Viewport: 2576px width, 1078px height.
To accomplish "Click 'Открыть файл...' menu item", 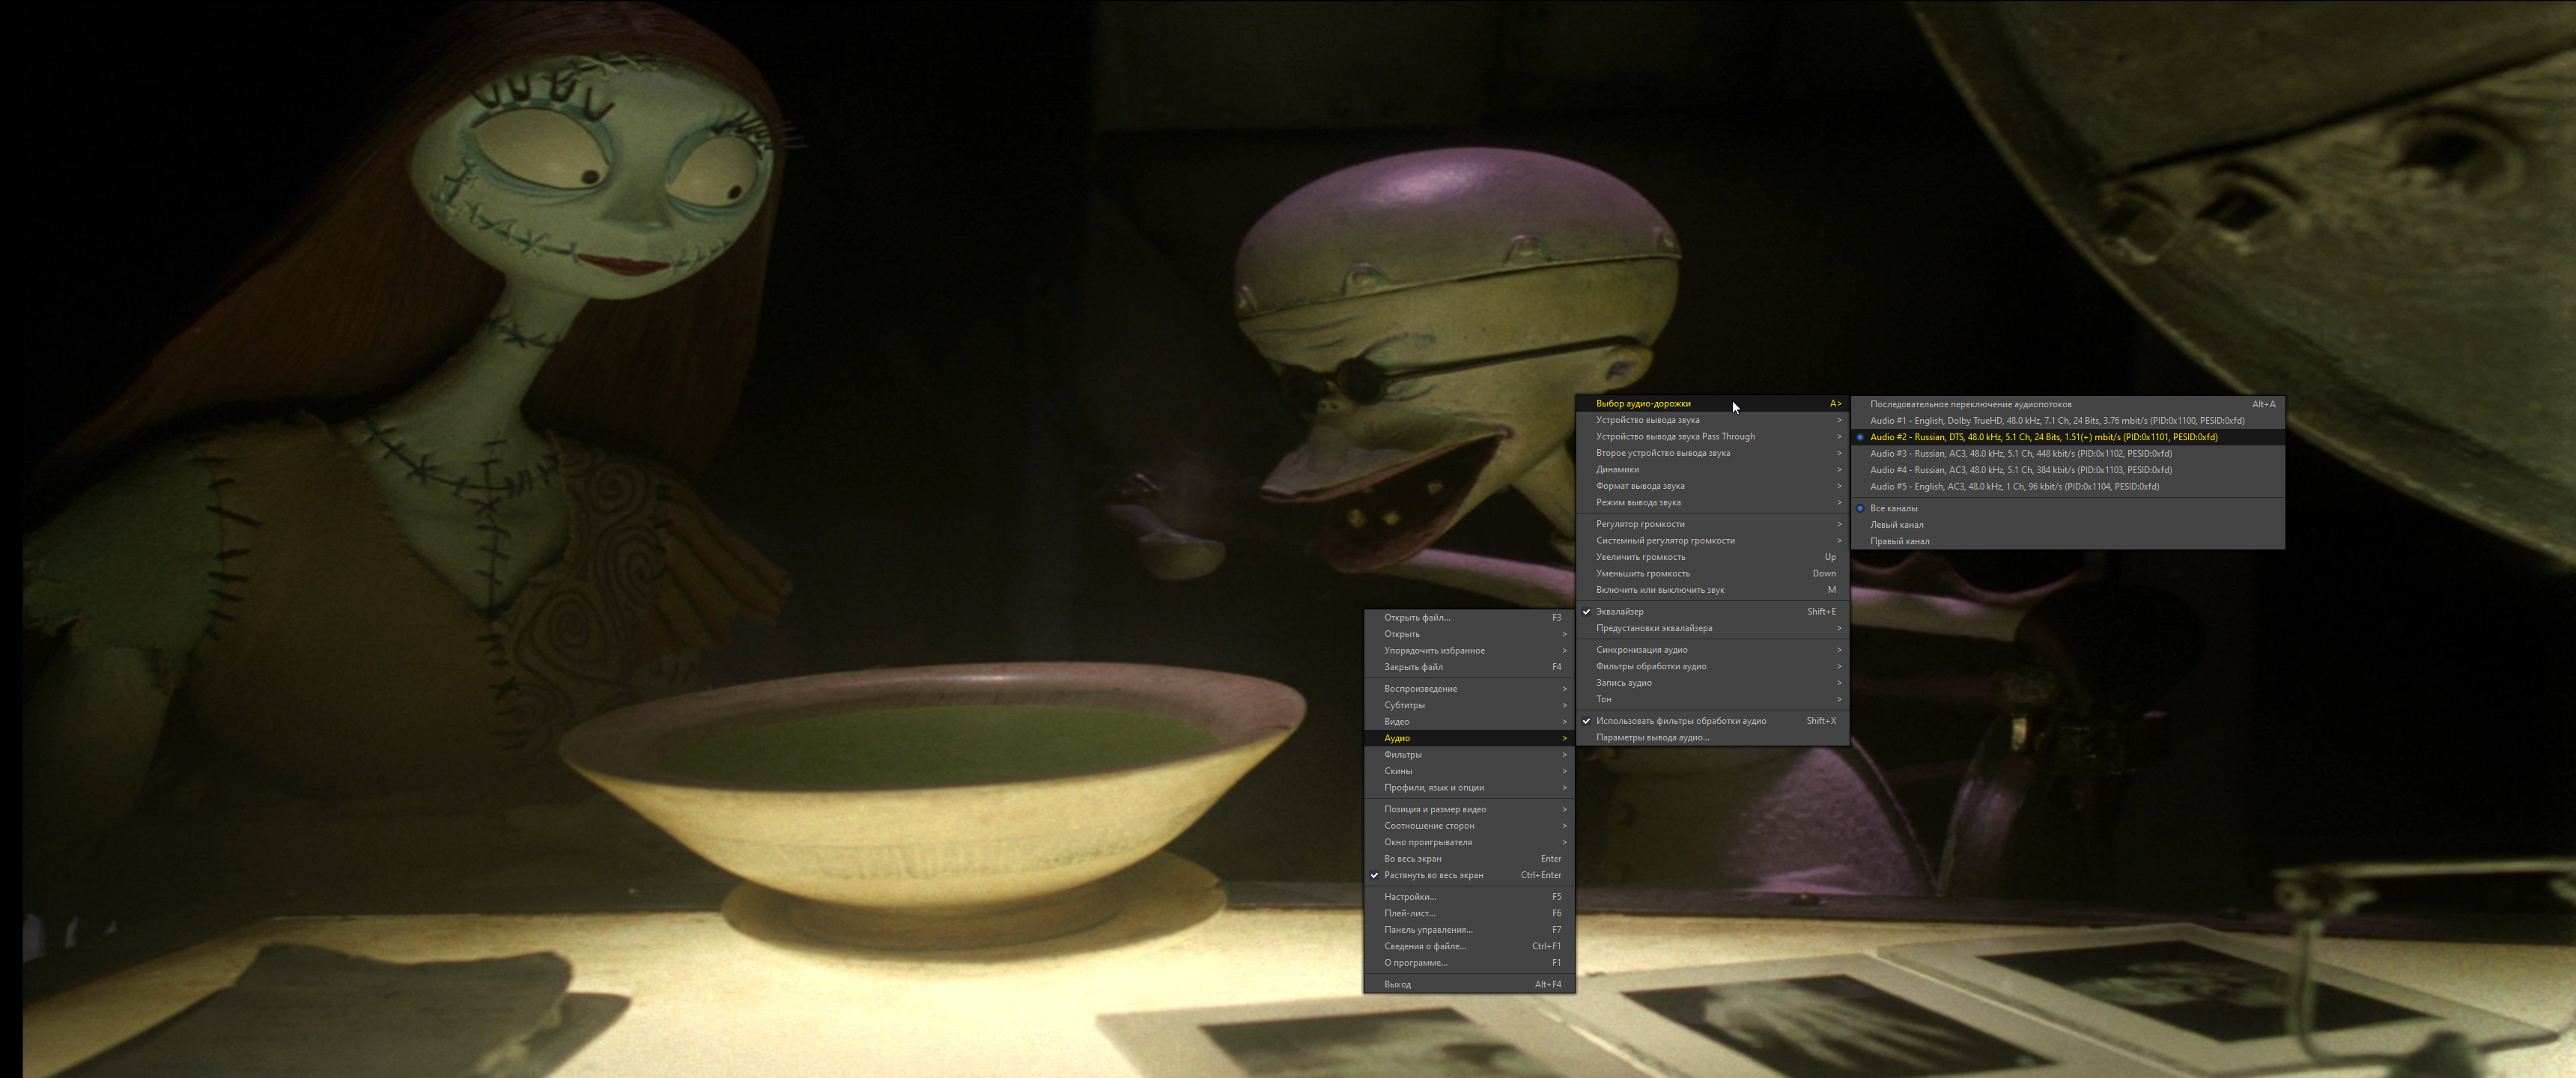I will click(1469, 618).
